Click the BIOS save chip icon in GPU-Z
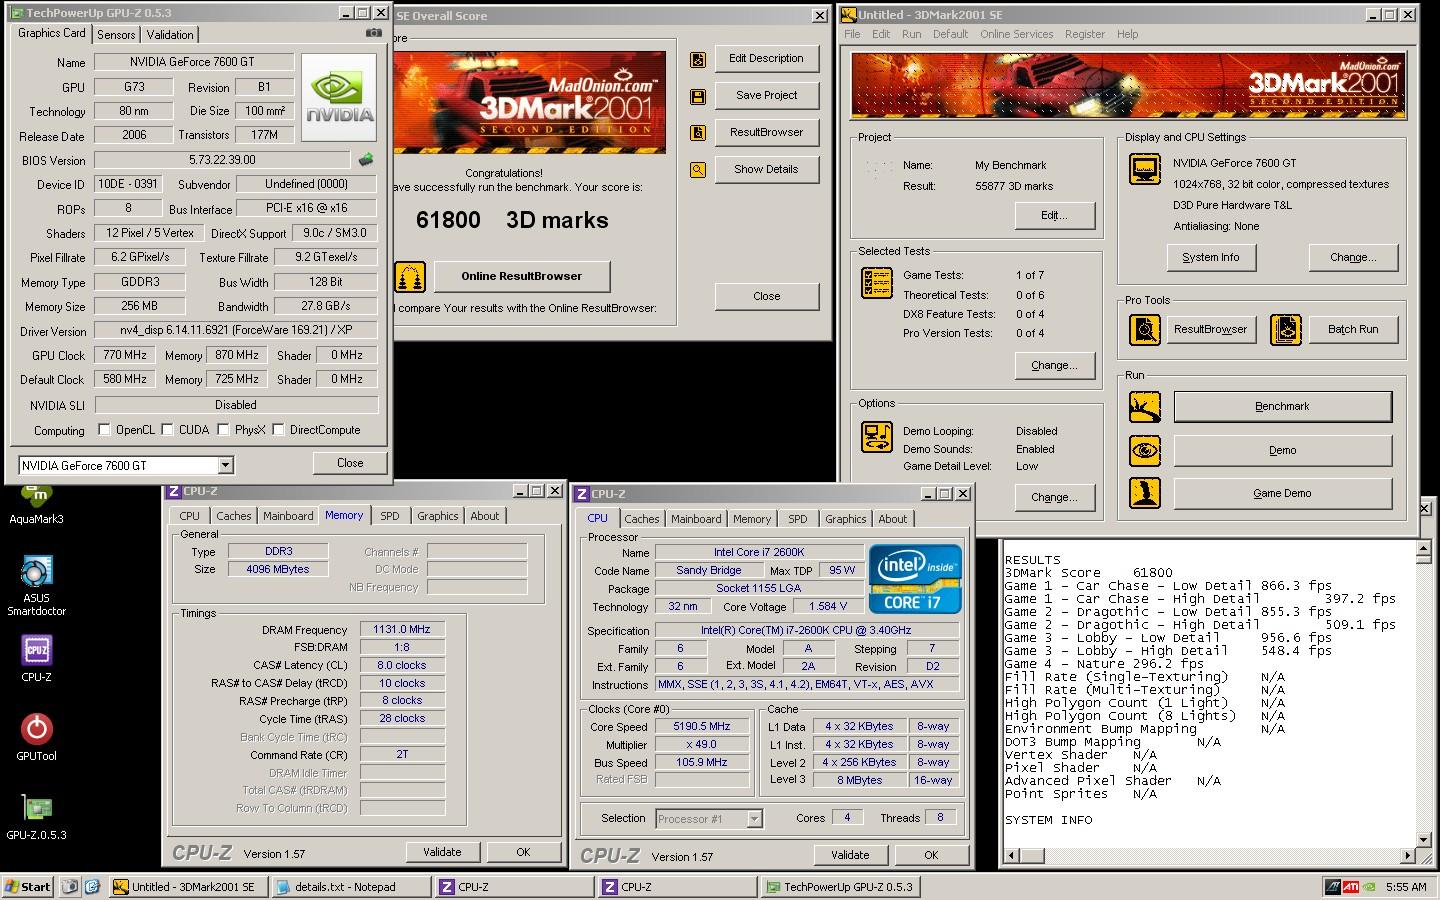The width and height of the screenshot is (1440, 900). pos(366,160)
